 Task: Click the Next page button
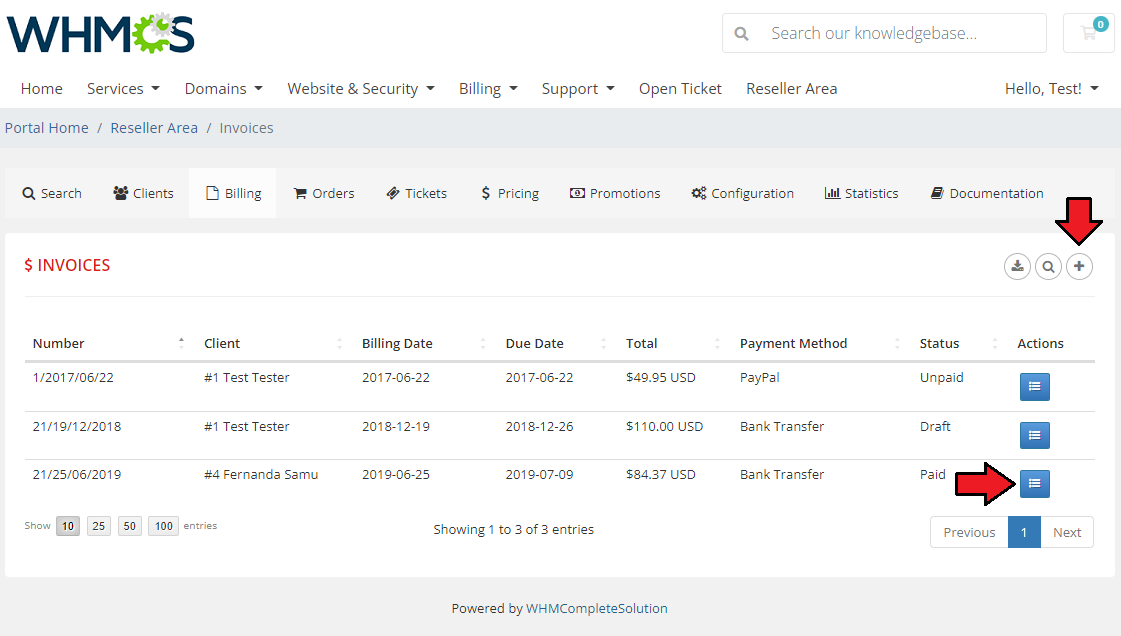pos(1067,532)
